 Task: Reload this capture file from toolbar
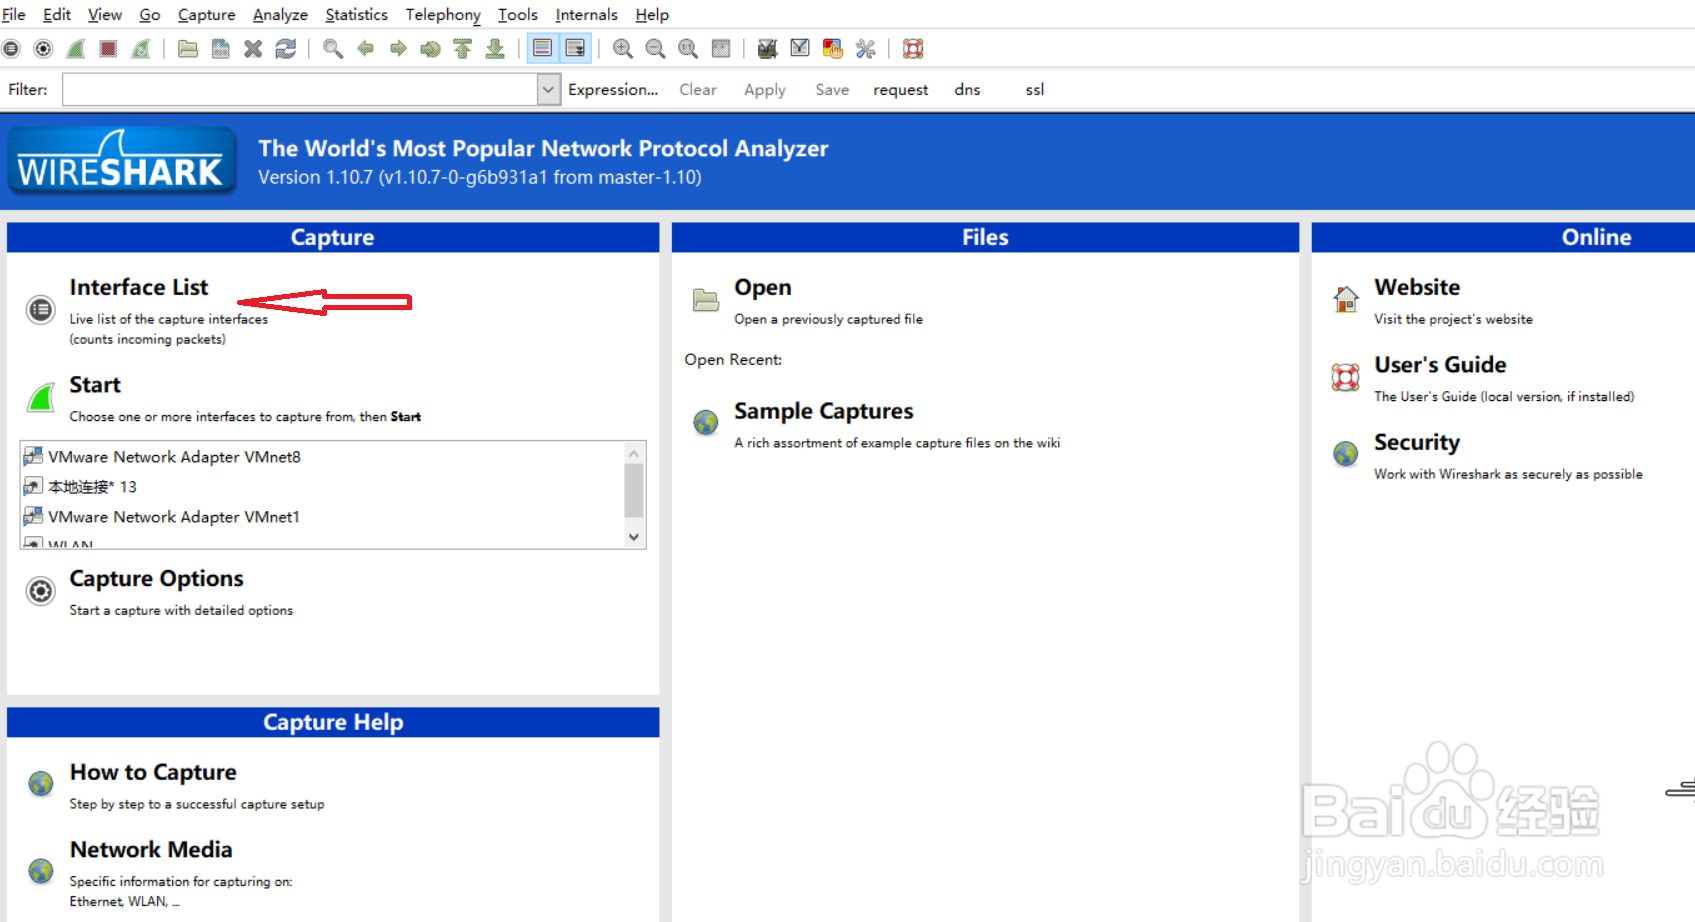pyautogui.click(x=286, y=48)
